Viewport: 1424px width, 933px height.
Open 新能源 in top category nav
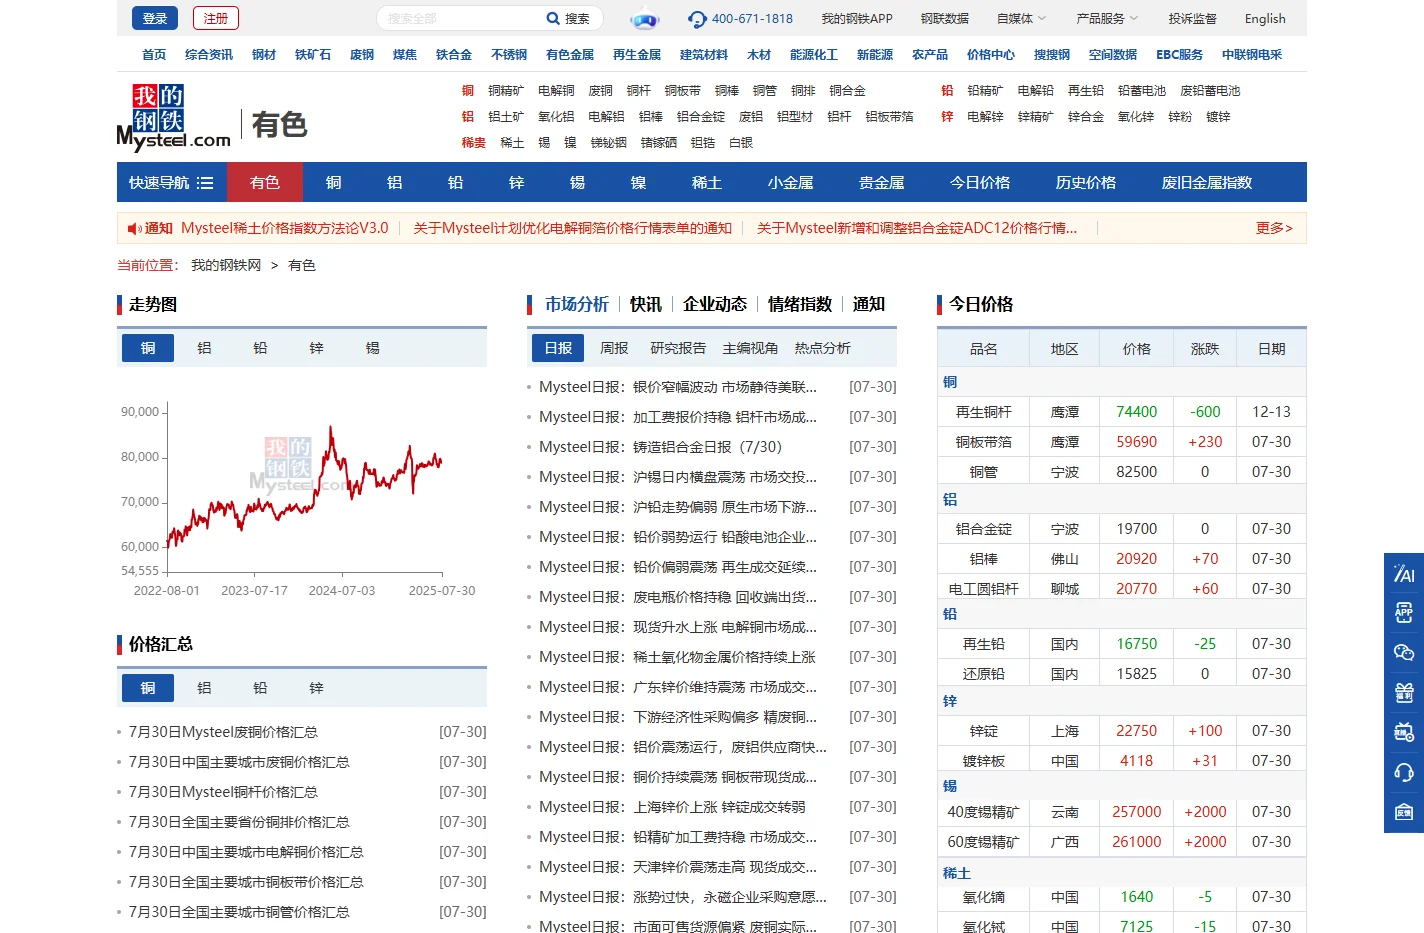click(875, 54)
